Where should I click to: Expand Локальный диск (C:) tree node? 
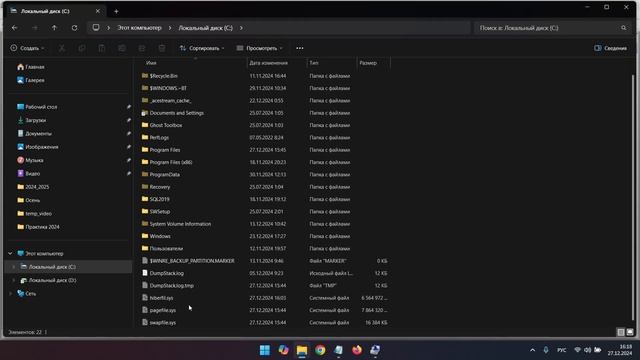[14, 267]
